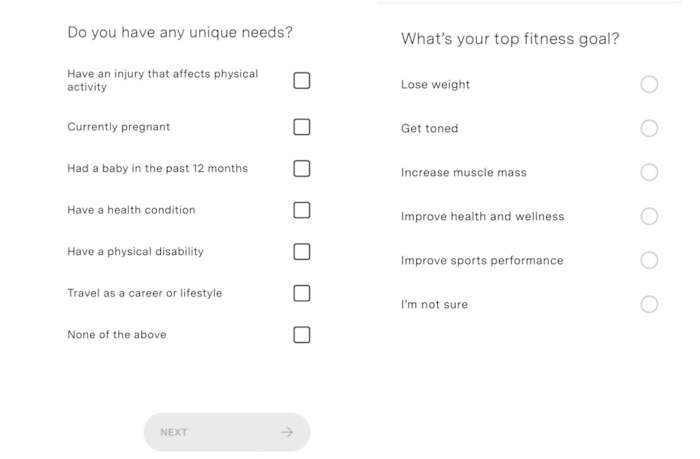
Task: Tick the Currently pregnant checkbox
Action: point(301,127)
